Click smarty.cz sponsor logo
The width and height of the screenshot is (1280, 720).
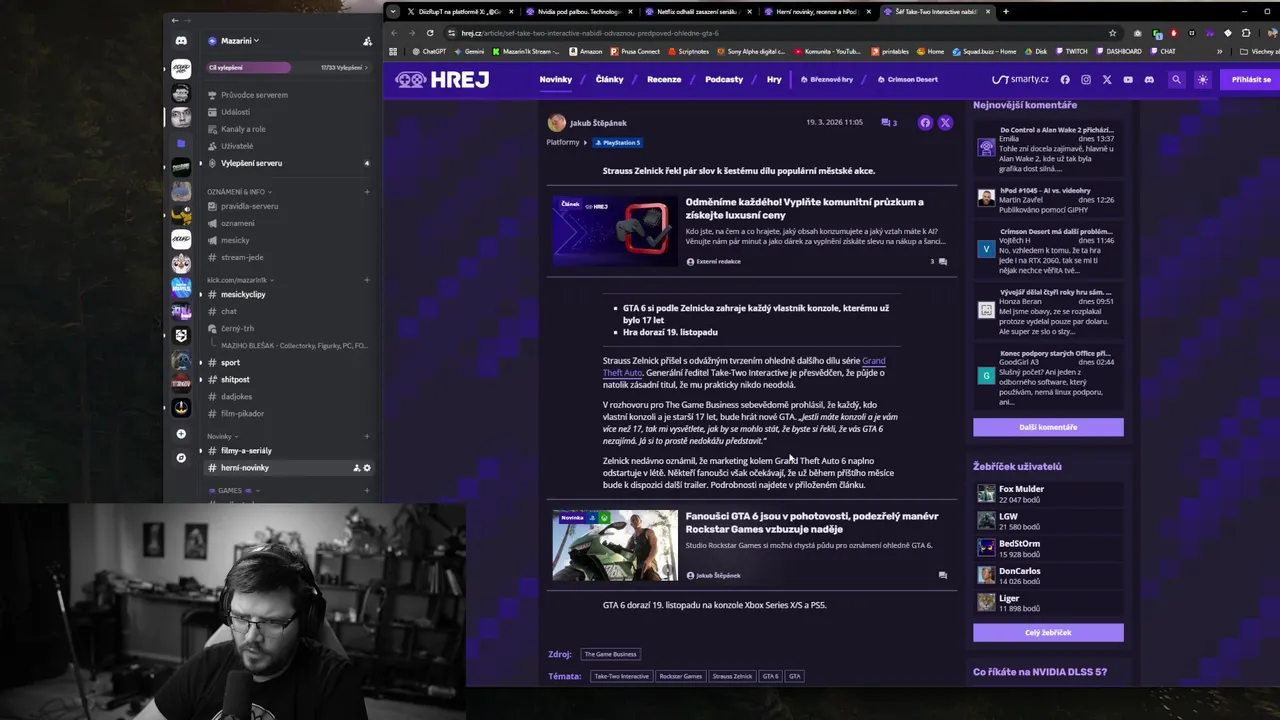coord(1020,79)
